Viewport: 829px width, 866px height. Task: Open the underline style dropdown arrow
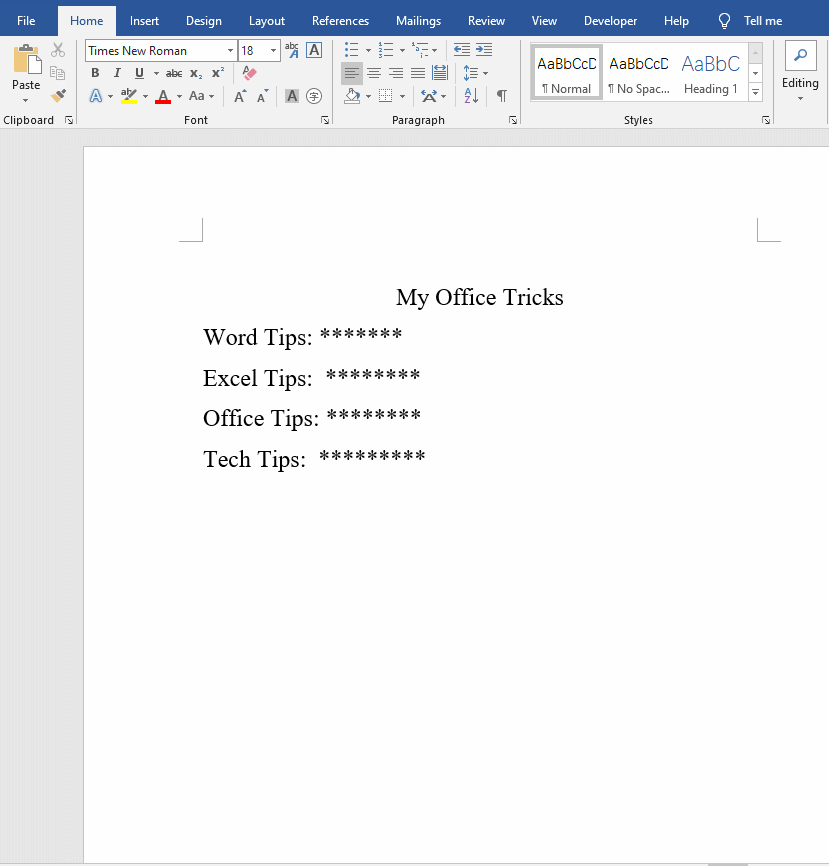point(156,73)
